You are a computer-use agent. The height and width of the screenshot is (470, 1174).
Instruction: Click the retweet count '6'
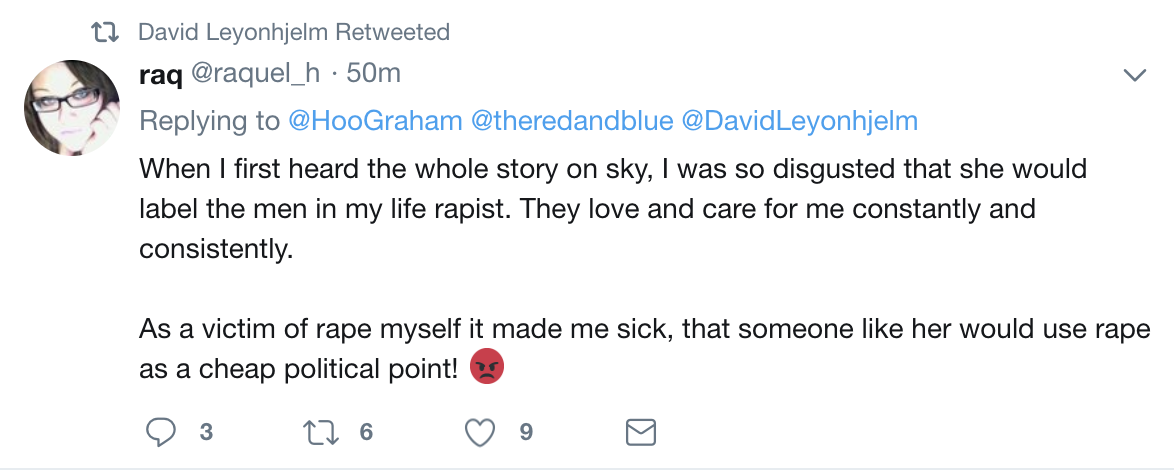coord(365,432)
